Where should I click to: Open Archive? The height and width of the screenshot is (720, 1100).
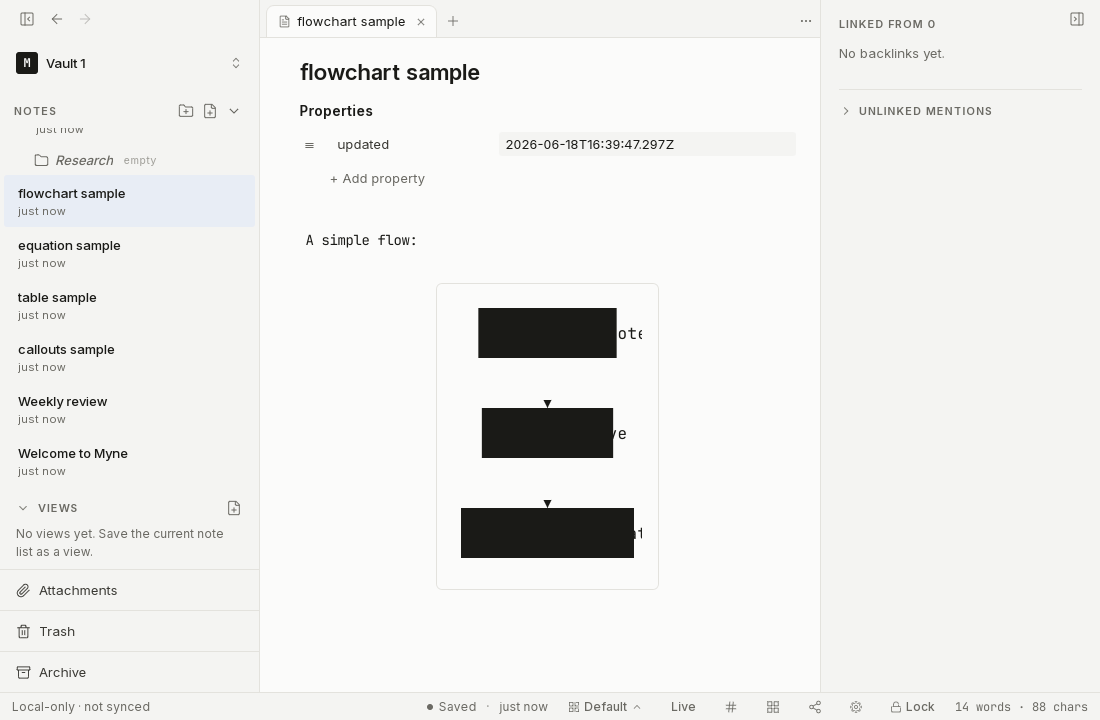tap(129, 672)
